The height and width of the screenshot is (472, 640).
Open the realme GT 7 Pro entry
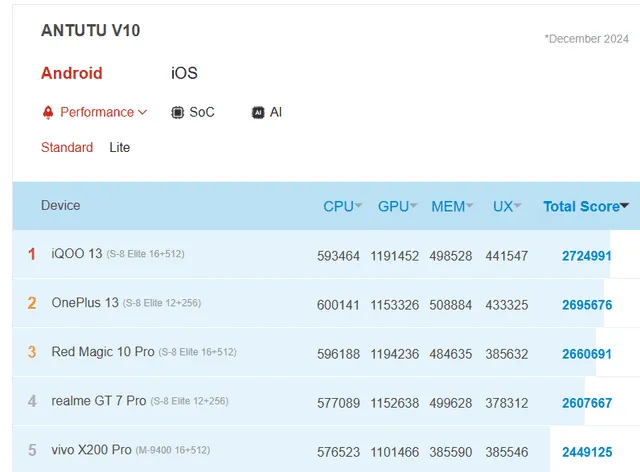[x=99, y=401]
